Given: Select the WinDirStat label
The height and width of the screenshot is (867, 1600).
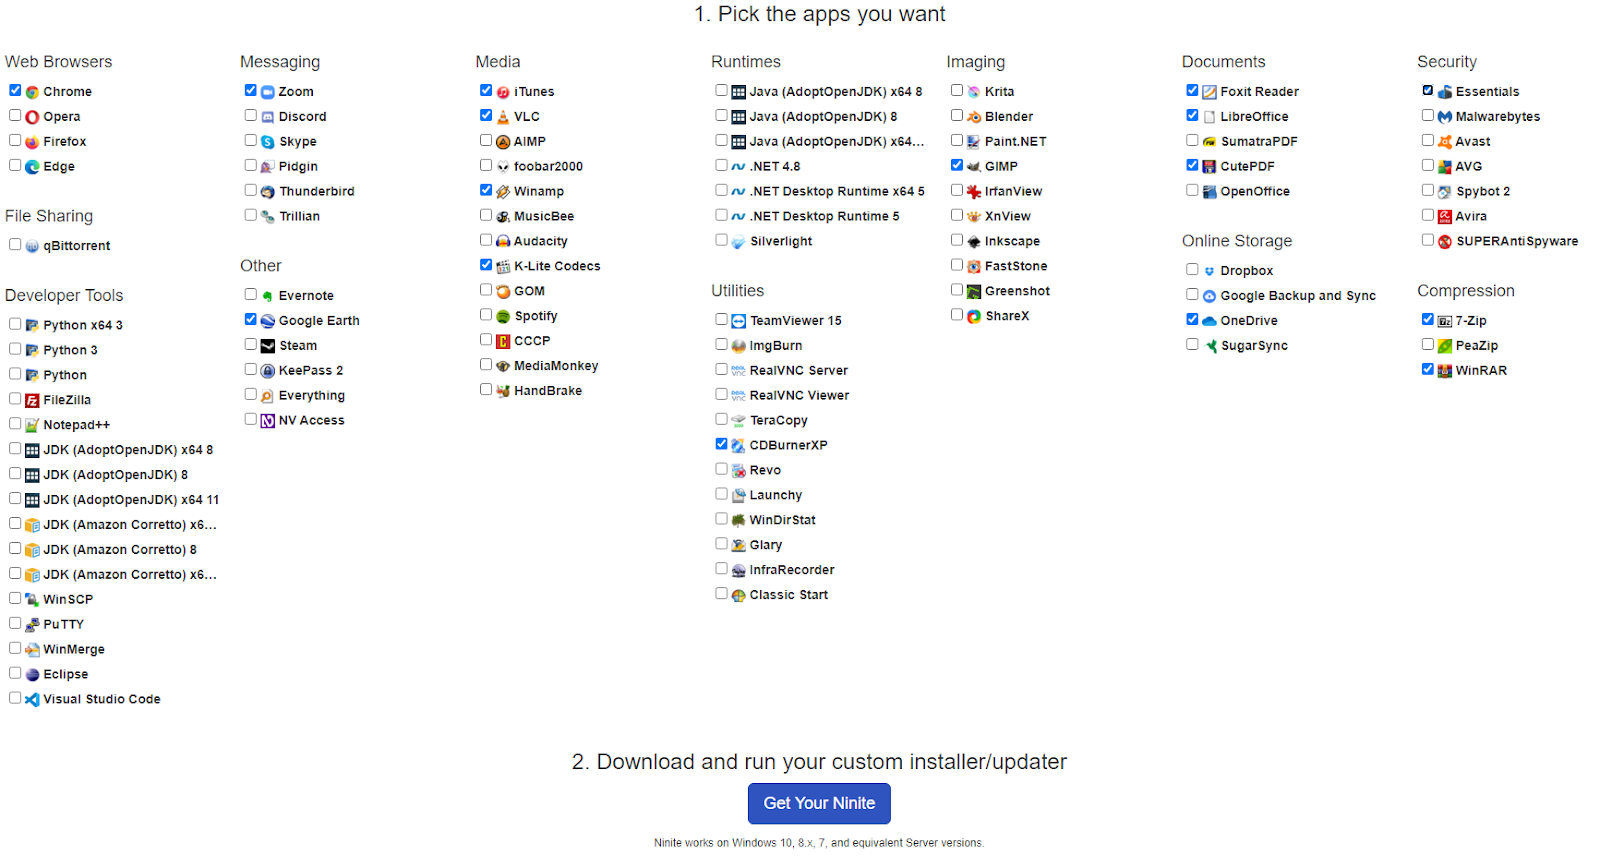Looking at the screenshot, I should (783, 520).
